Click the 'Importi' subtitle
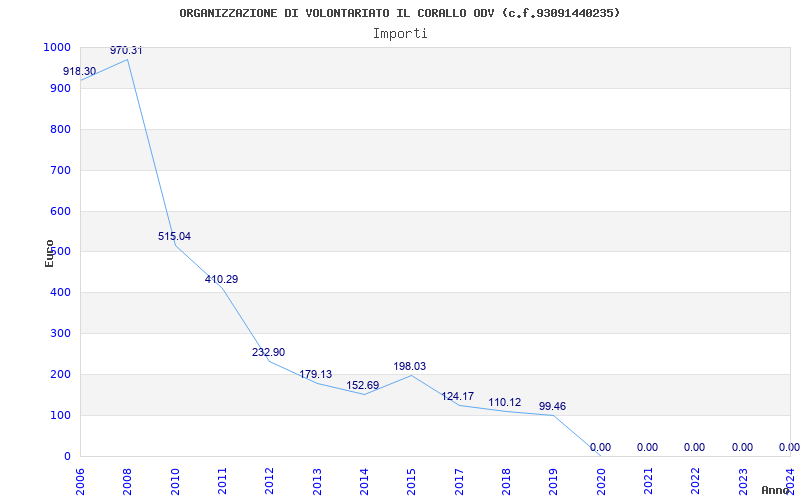800x500 pixels. [x=400, y=34]
